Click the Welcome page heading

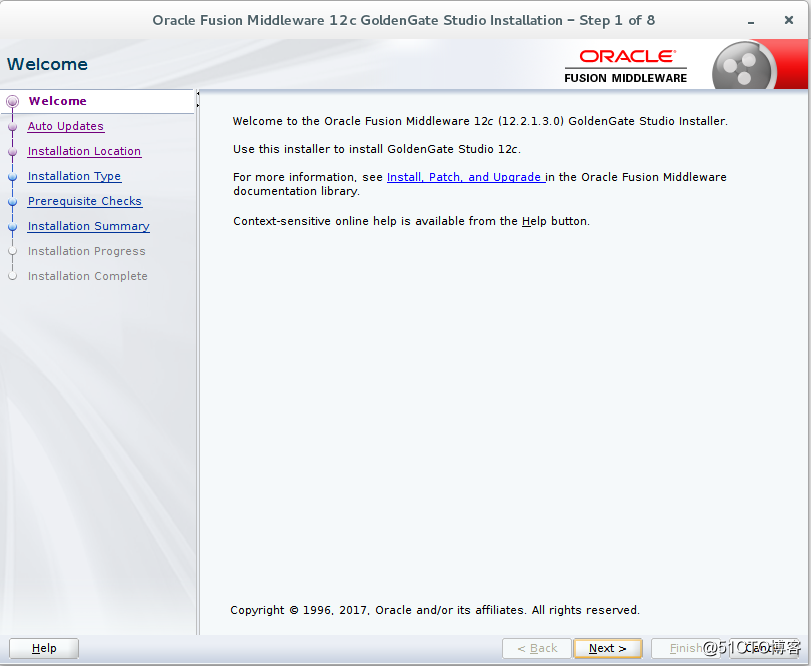point(47,64)
